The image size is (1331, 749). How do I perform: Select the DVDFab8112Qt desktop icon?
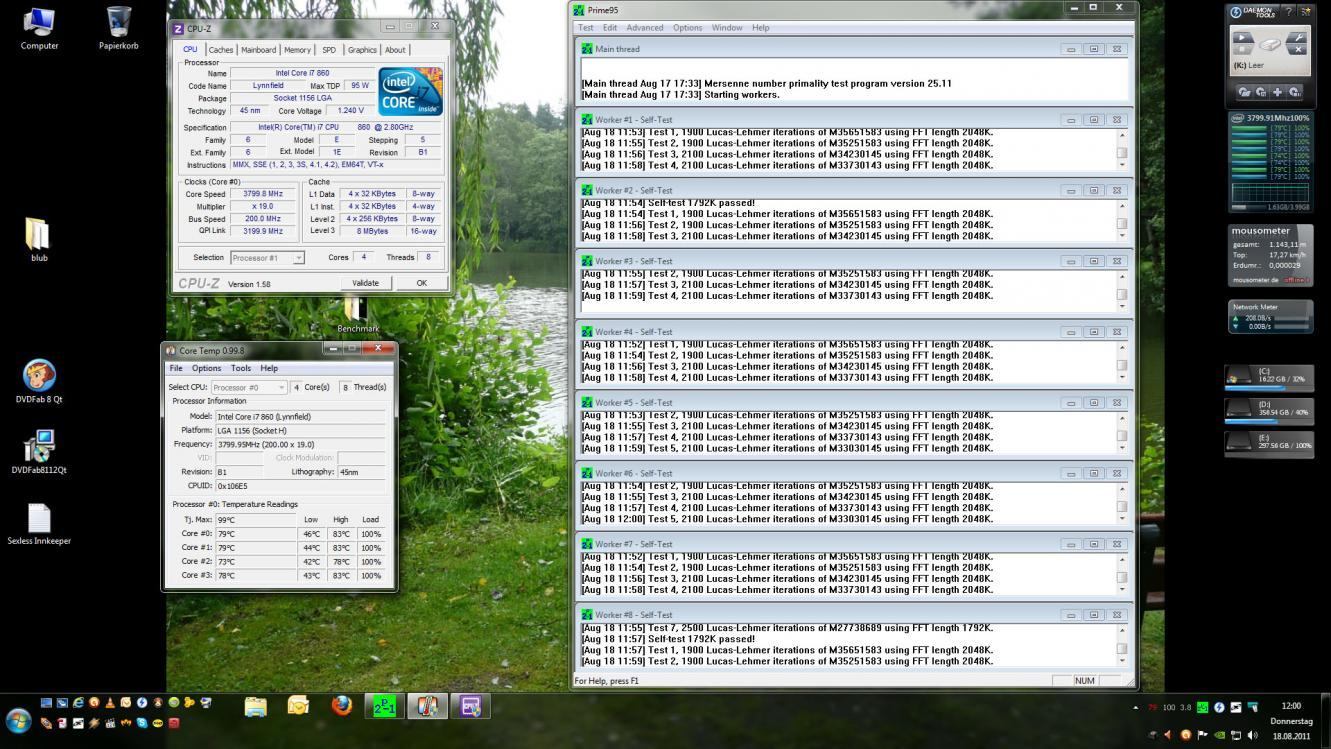click(x=39, y=452)
